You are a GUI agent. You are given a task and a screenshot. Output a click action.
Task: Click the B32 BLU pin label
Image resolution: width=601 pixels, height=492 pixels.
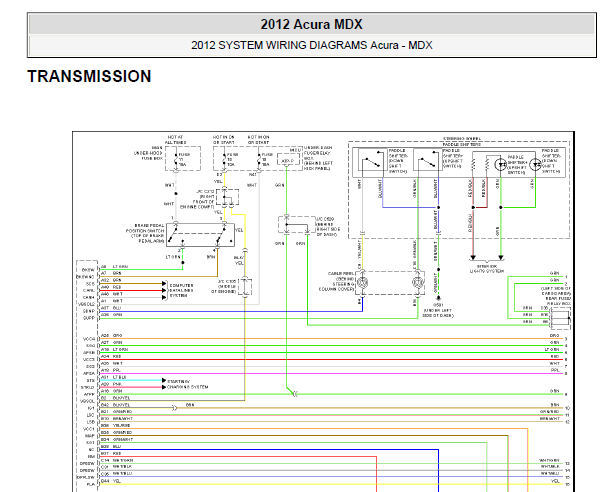[x=111, y=446]
